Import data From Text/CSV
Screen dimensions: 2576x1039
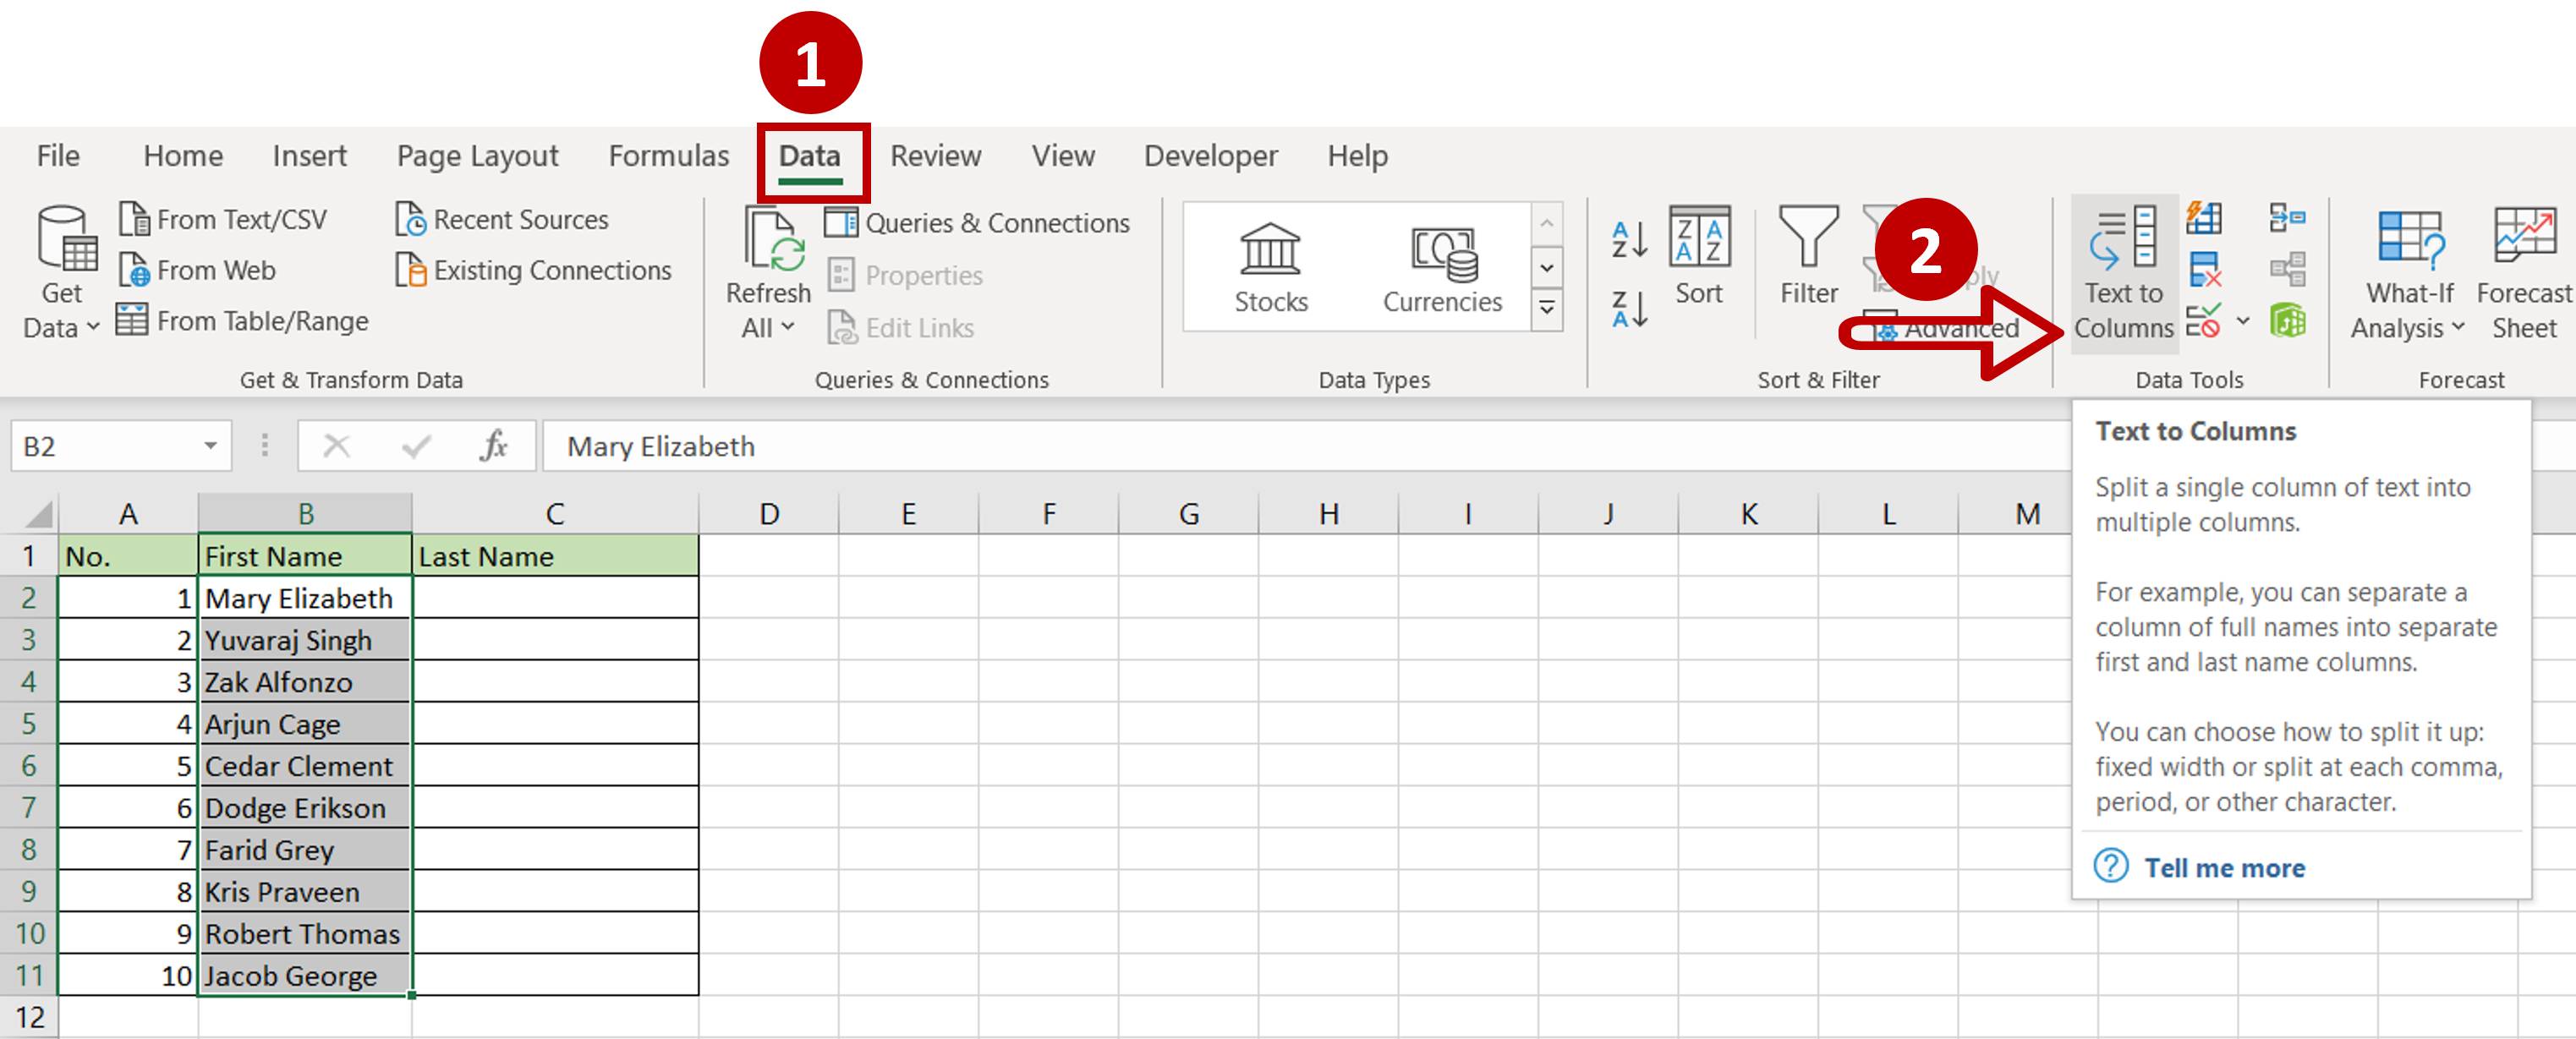[x=223, y=219]
